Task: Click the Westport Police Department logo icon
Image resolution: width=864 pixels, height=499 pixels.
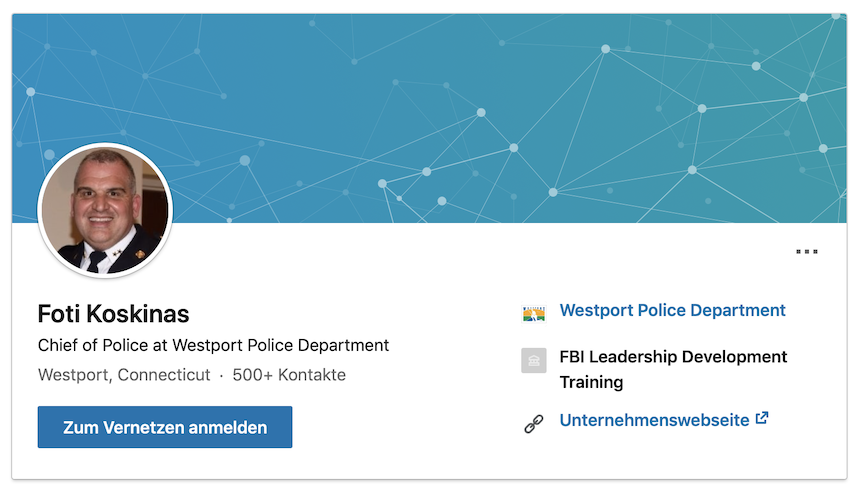Action: (534, 312)
